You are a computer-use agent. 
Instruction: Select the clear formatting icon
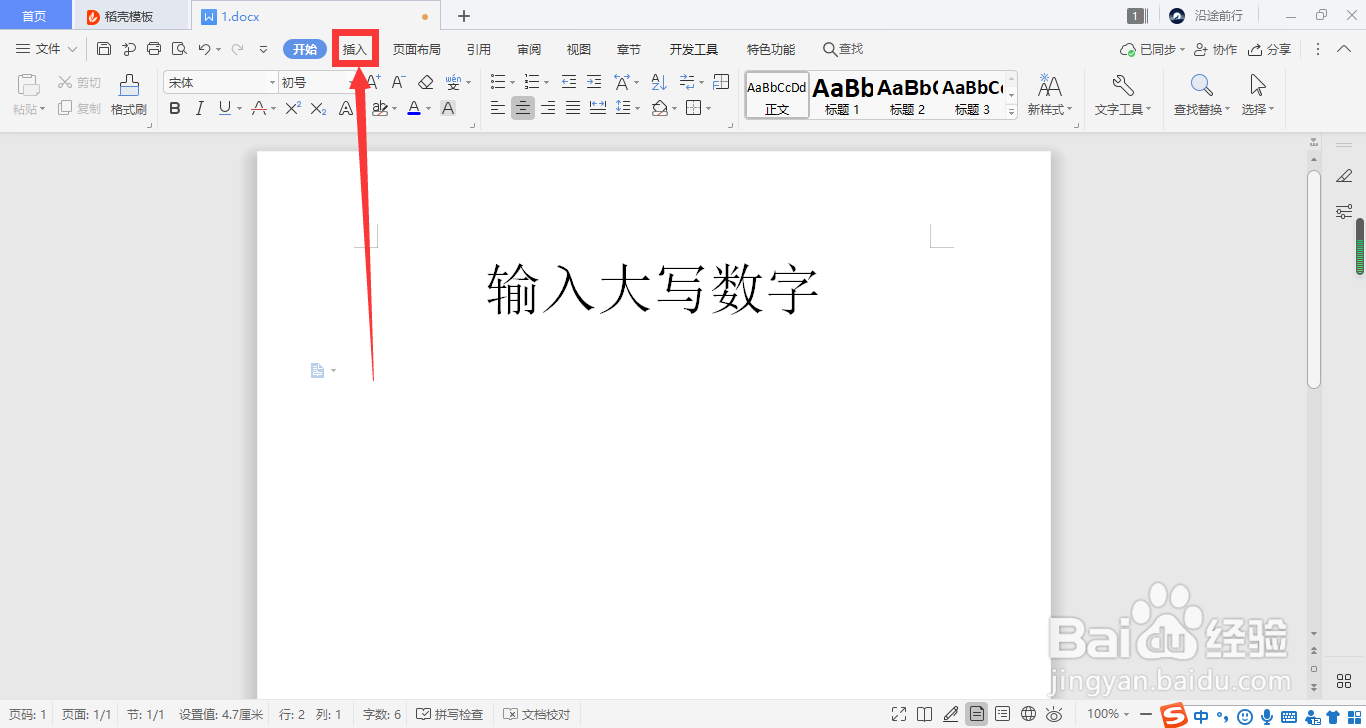(424, 82)
